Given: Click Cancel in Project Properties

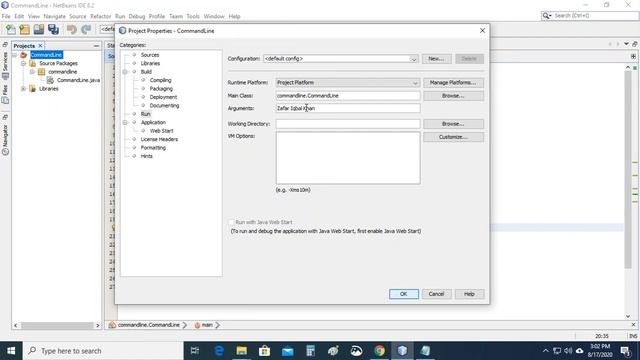Looking at the screenshot, I should click(x=436, y=294).
